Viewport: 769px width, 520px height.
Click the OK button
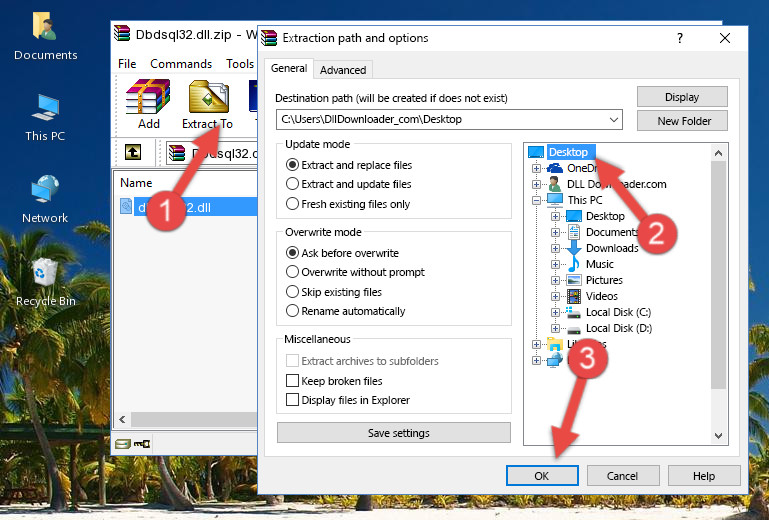coord(542,476)
